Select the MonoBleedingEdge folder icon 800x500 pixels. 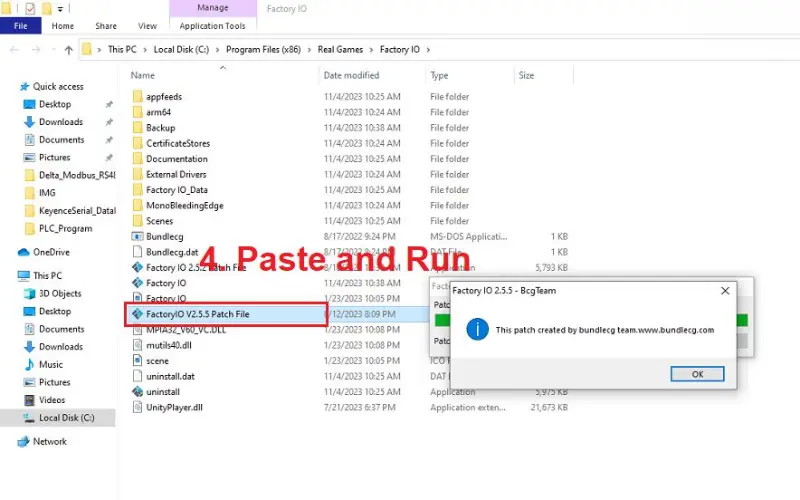tap(137, 206)
